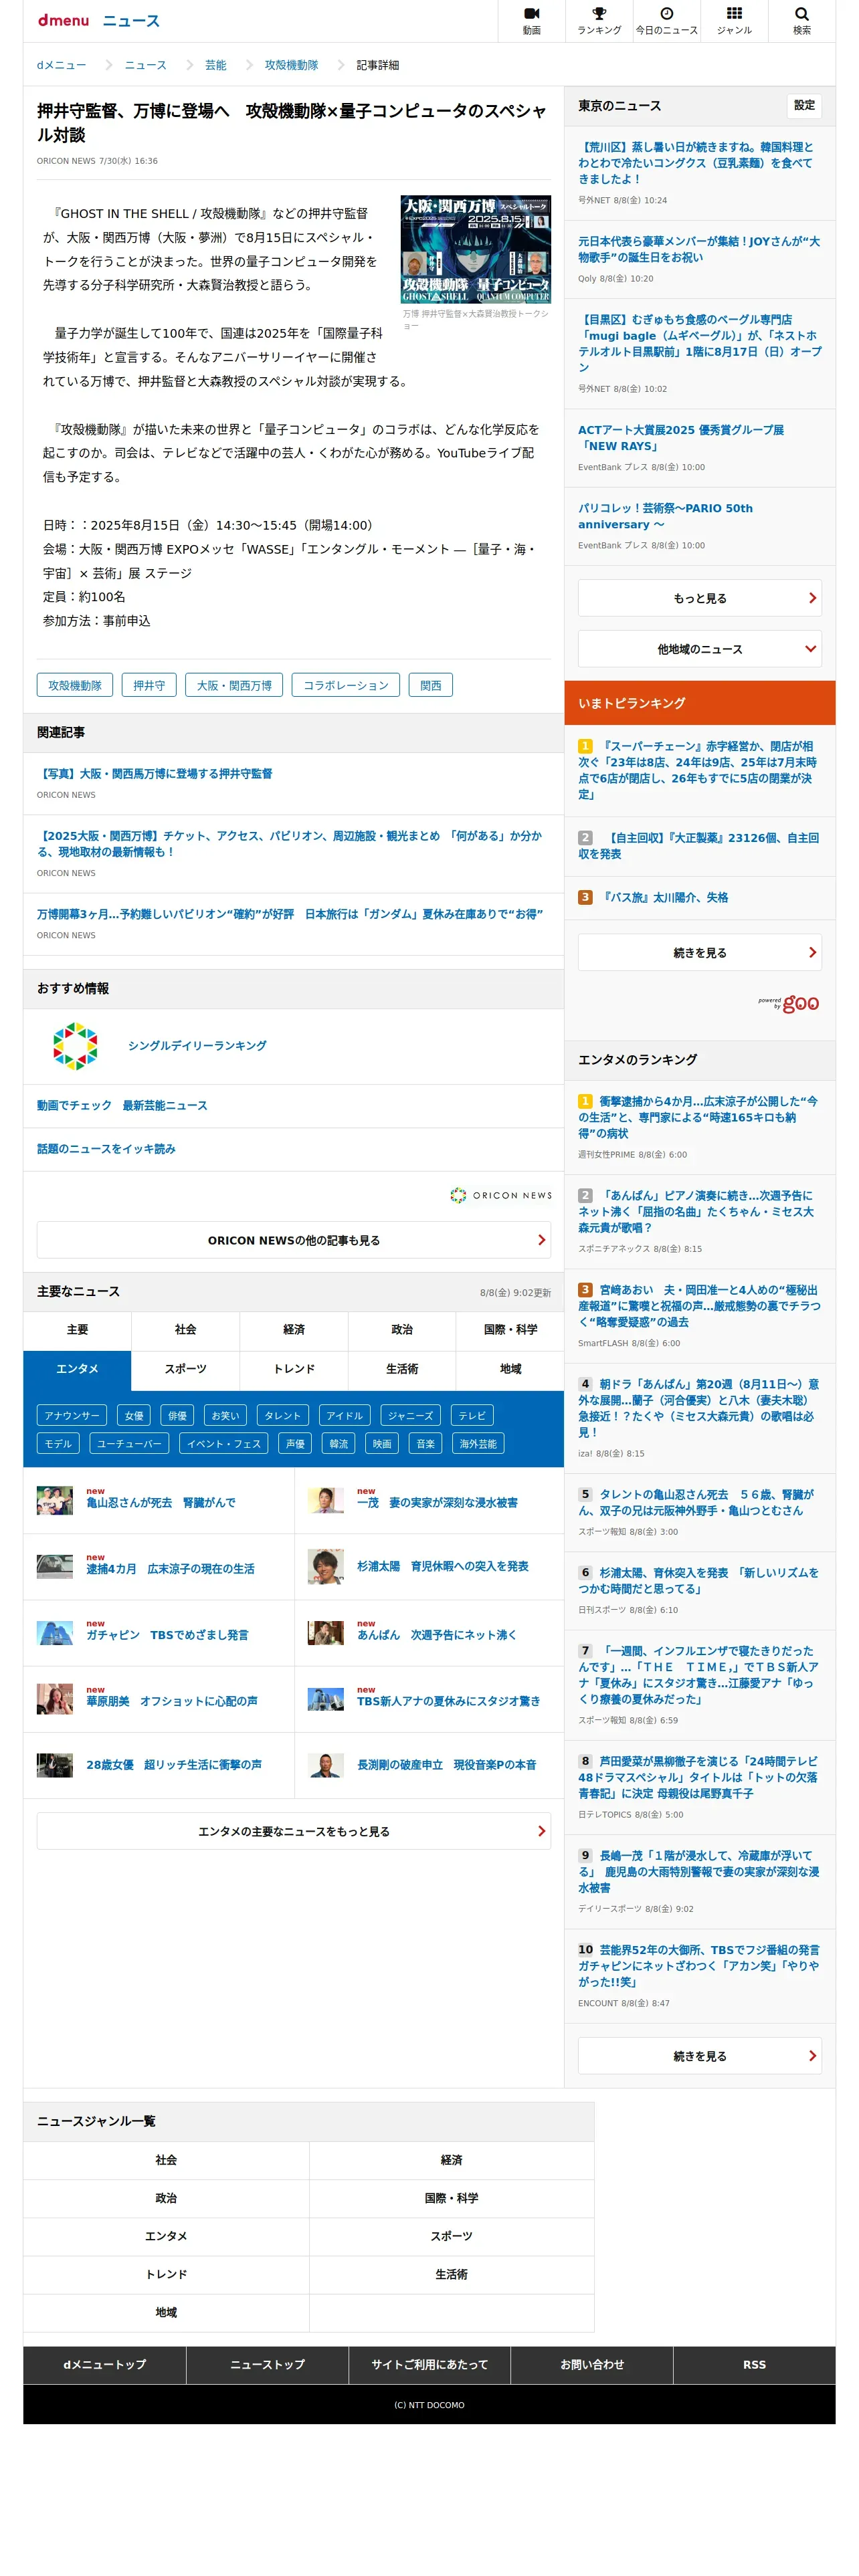Click the Oricon colorful ring logo

[x=75, y=1046]
